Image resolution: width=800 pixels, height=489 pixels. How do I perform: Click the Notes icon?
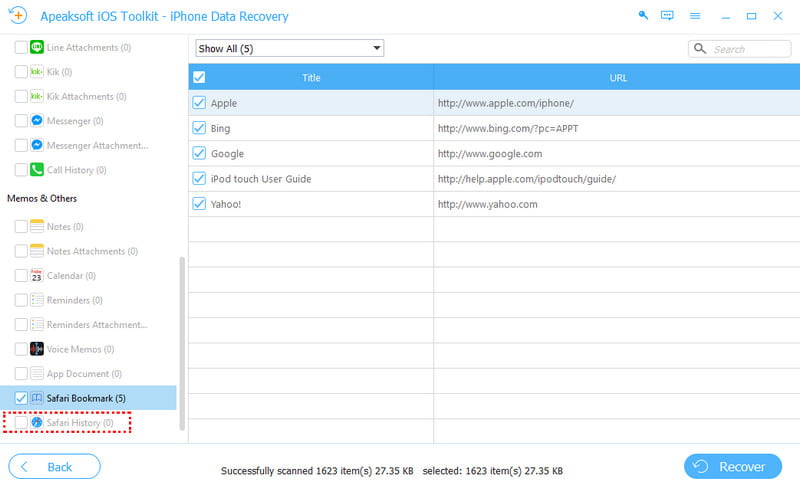click(37, 227)
